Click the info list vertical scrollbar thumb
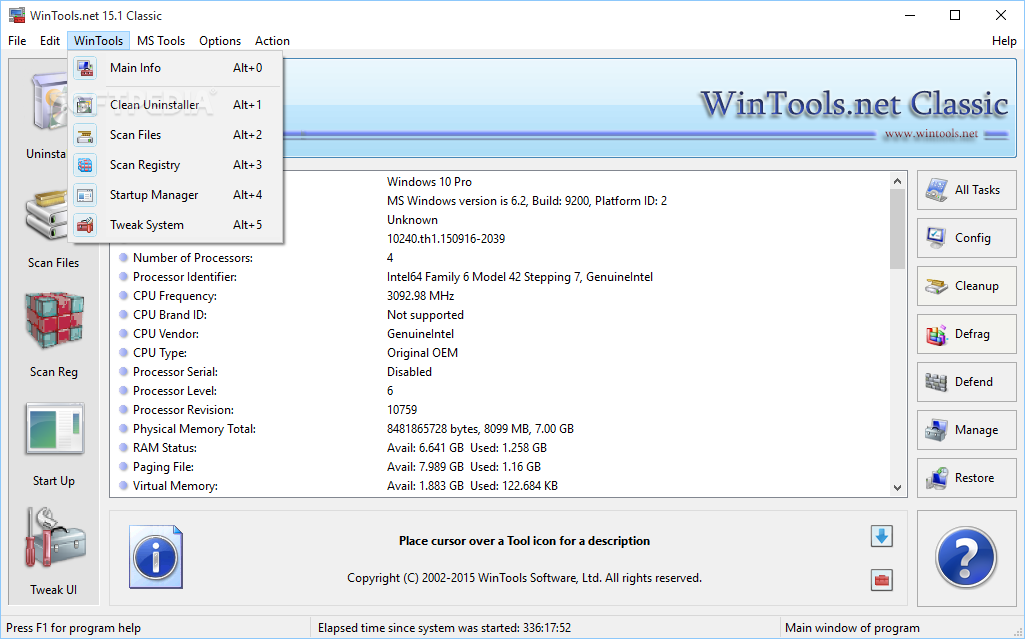1025x639 pixels. (898, 229)
